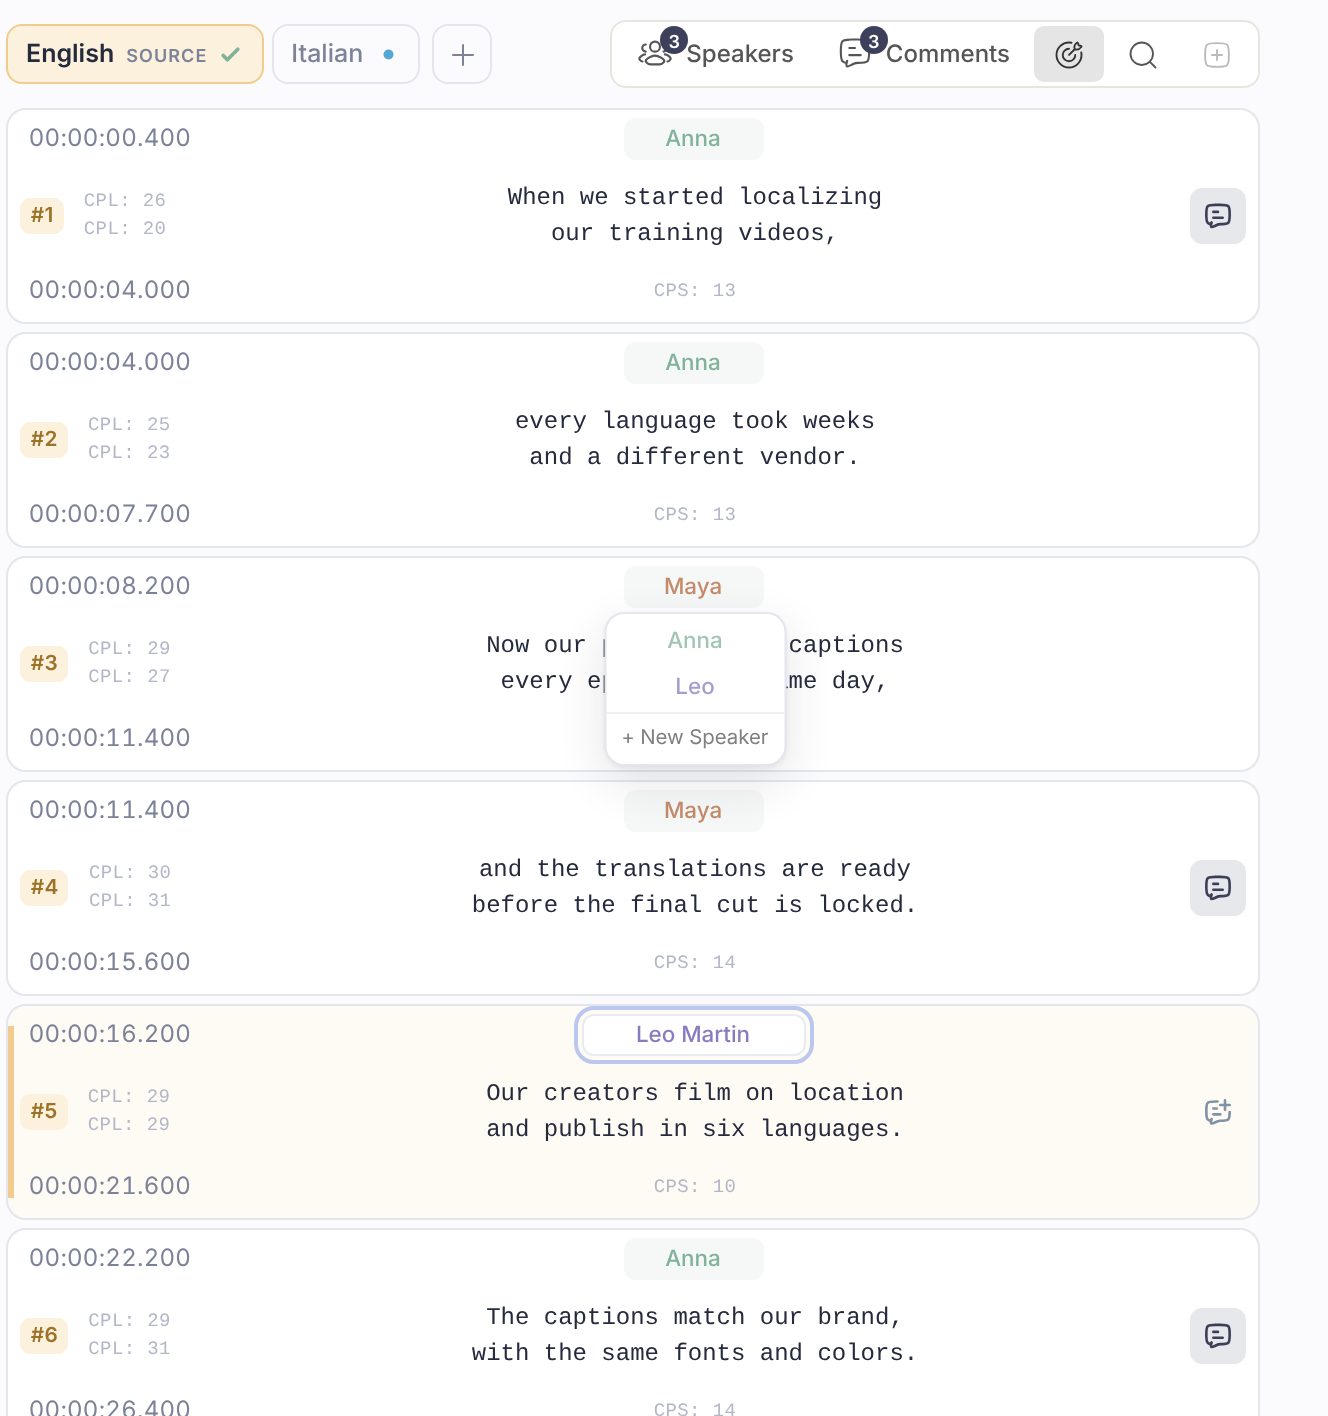Click the add panel plus-square icon
The height and width of the screenshot is (1416, 1328).
1217,54
